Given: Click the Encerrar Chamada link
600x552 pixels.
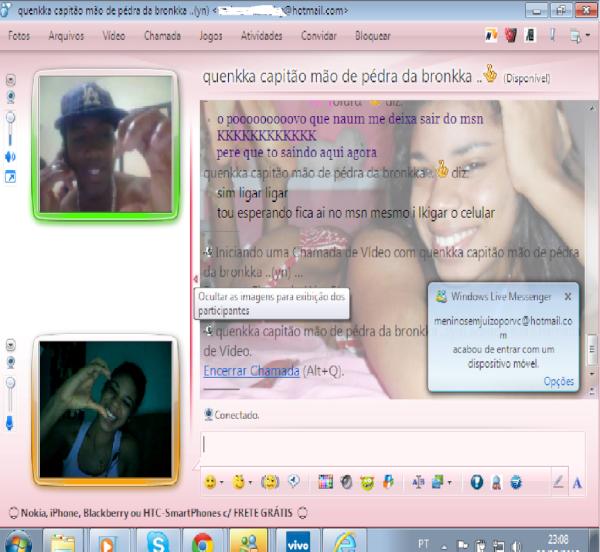Looking at the screenshot, I should pos(251,371).
